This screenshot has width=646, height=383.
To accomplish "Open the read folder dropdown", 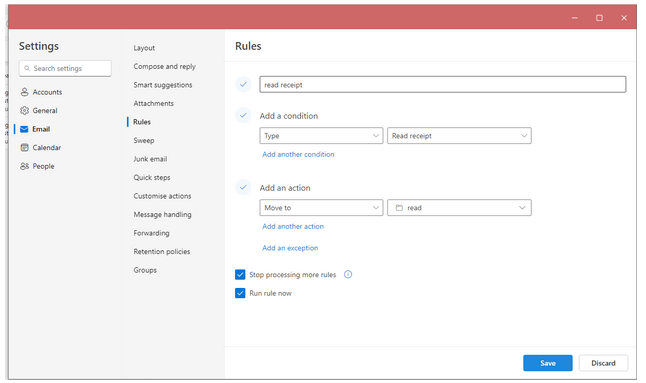I will click(459, 208).
